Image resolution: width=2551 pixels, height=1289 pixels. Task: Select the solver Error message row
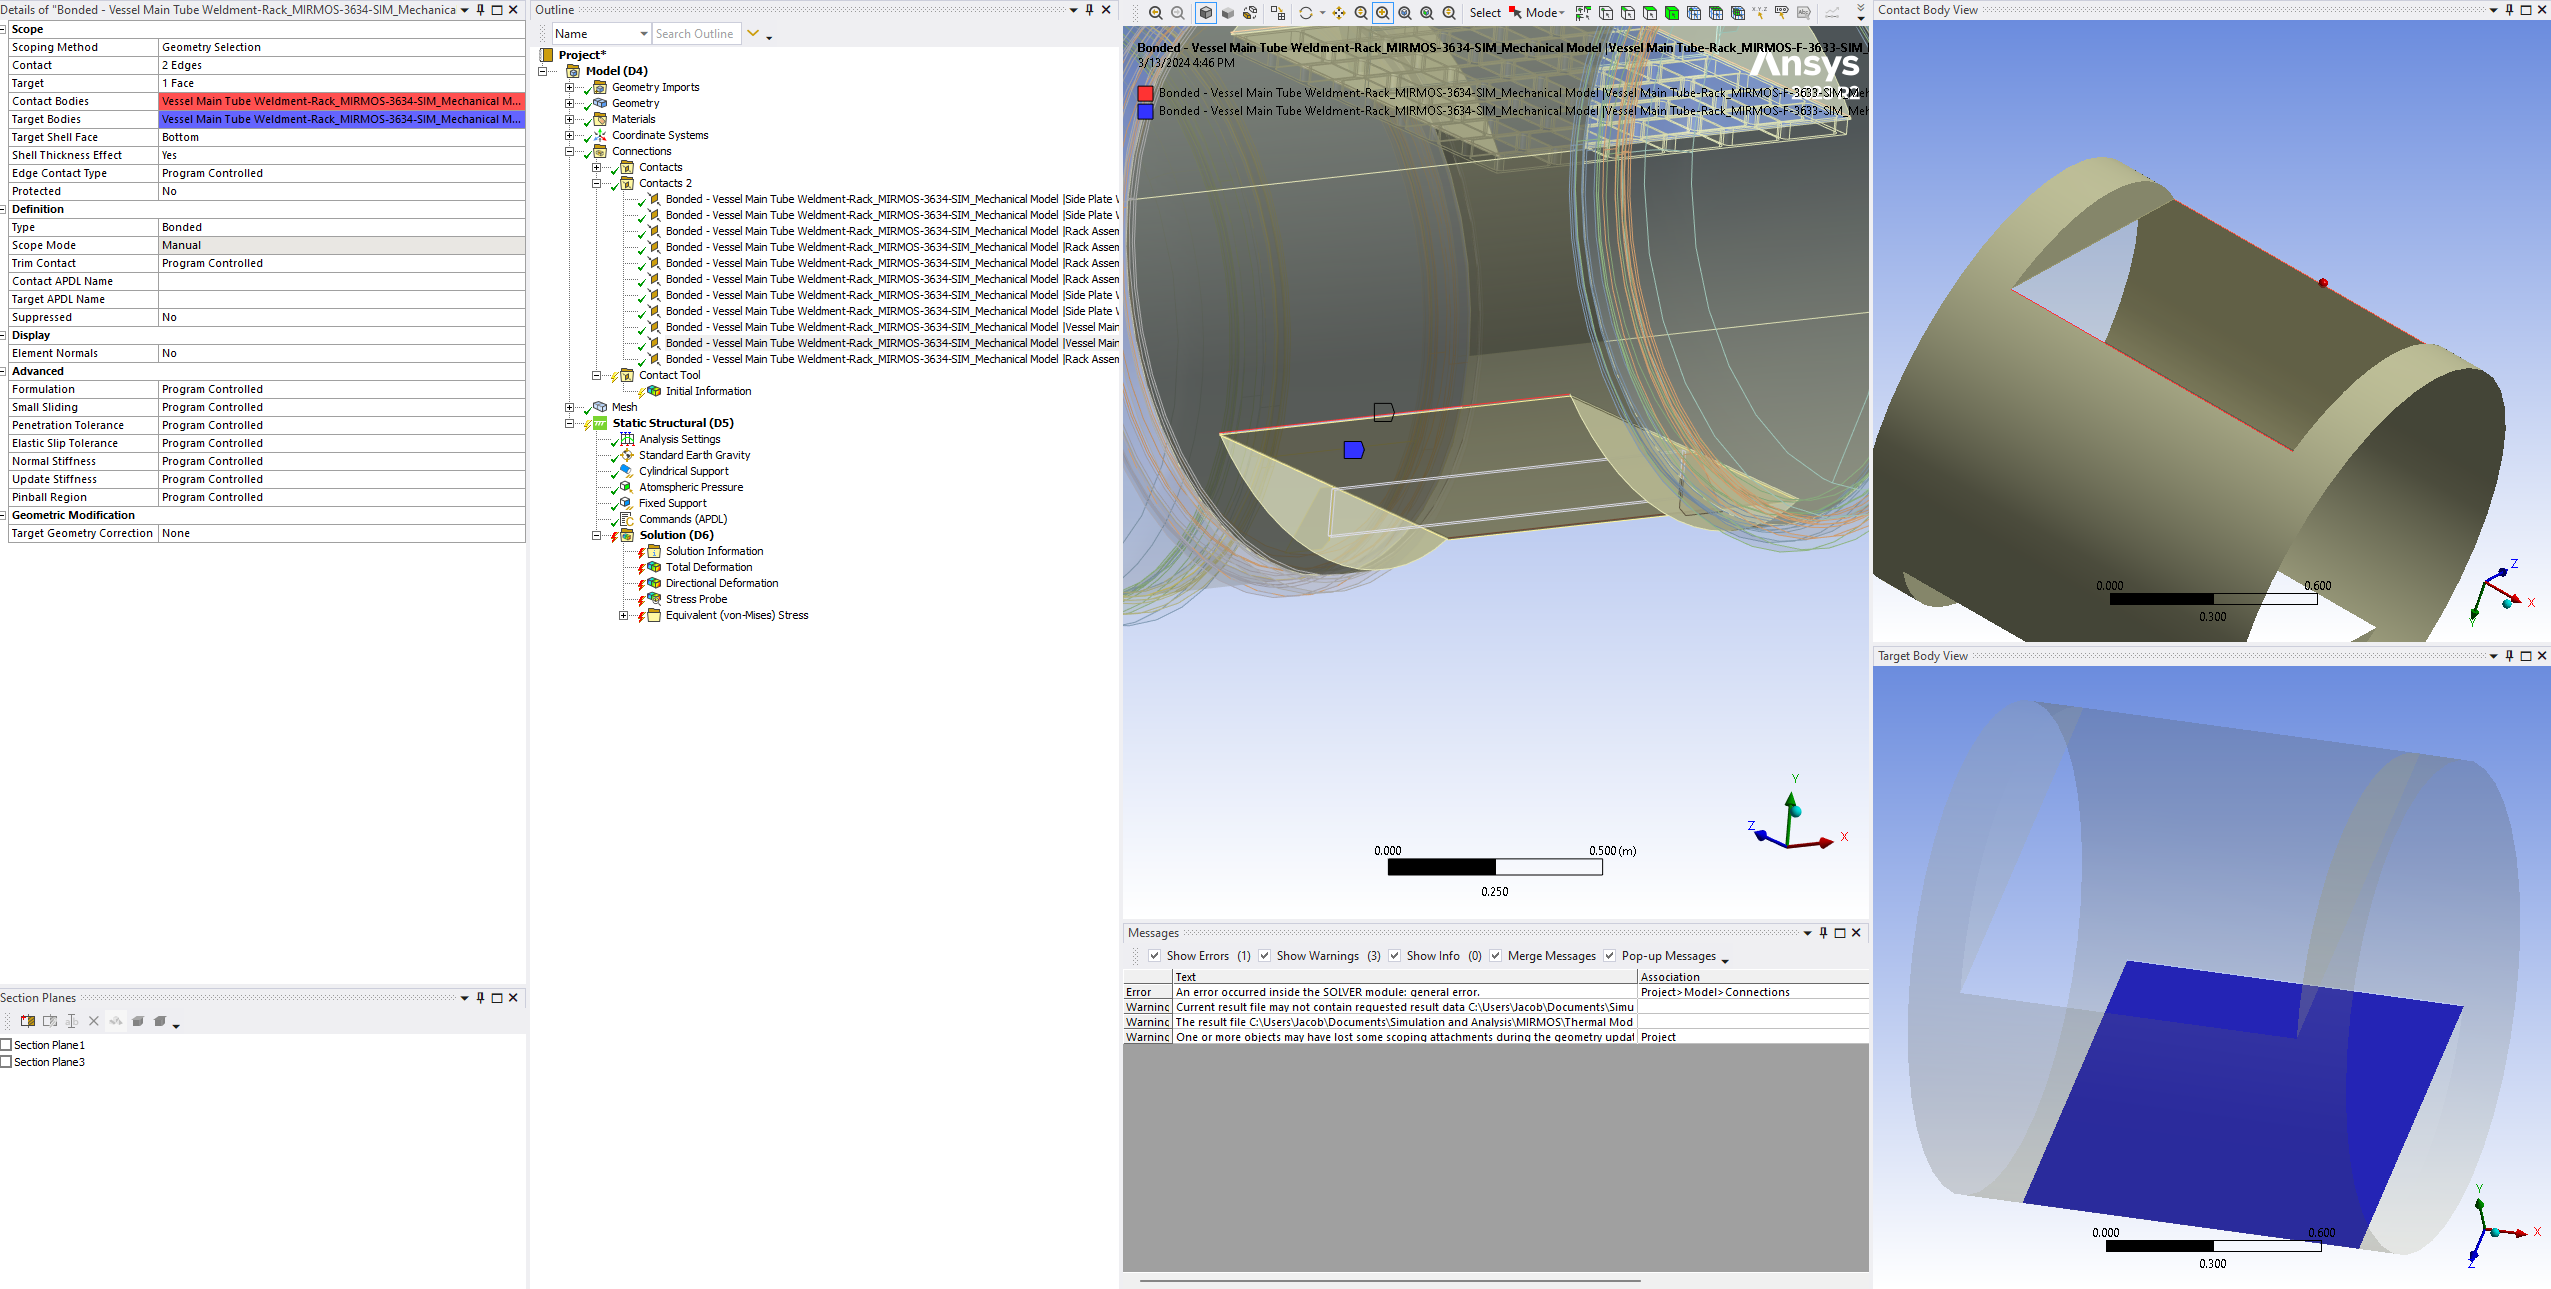pyautogui.click(x=1496, y=992)
